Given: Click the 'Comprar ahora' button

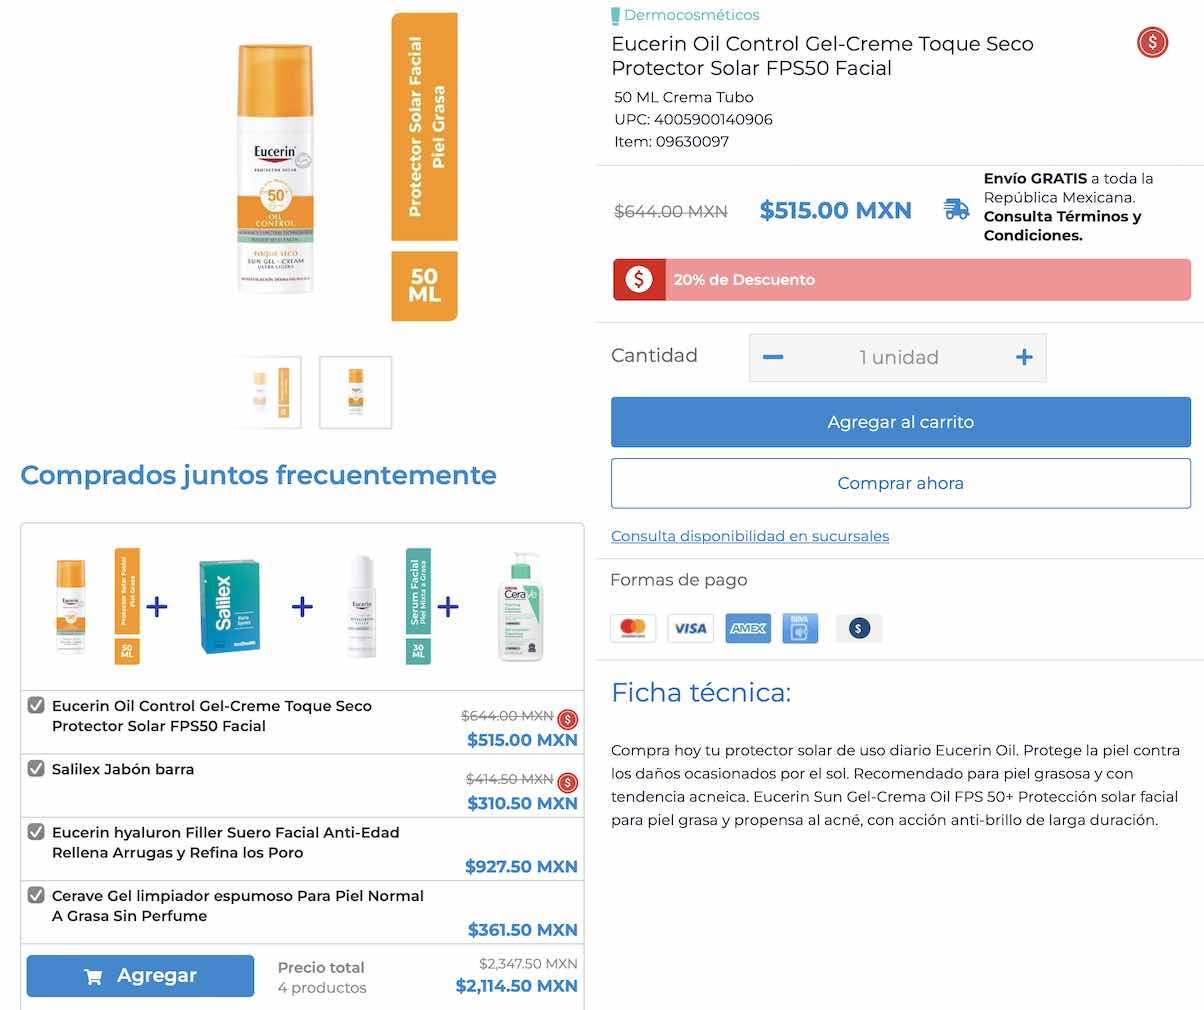Looking at the screenshot, I should pyautogui.click(x=900, y=483).
